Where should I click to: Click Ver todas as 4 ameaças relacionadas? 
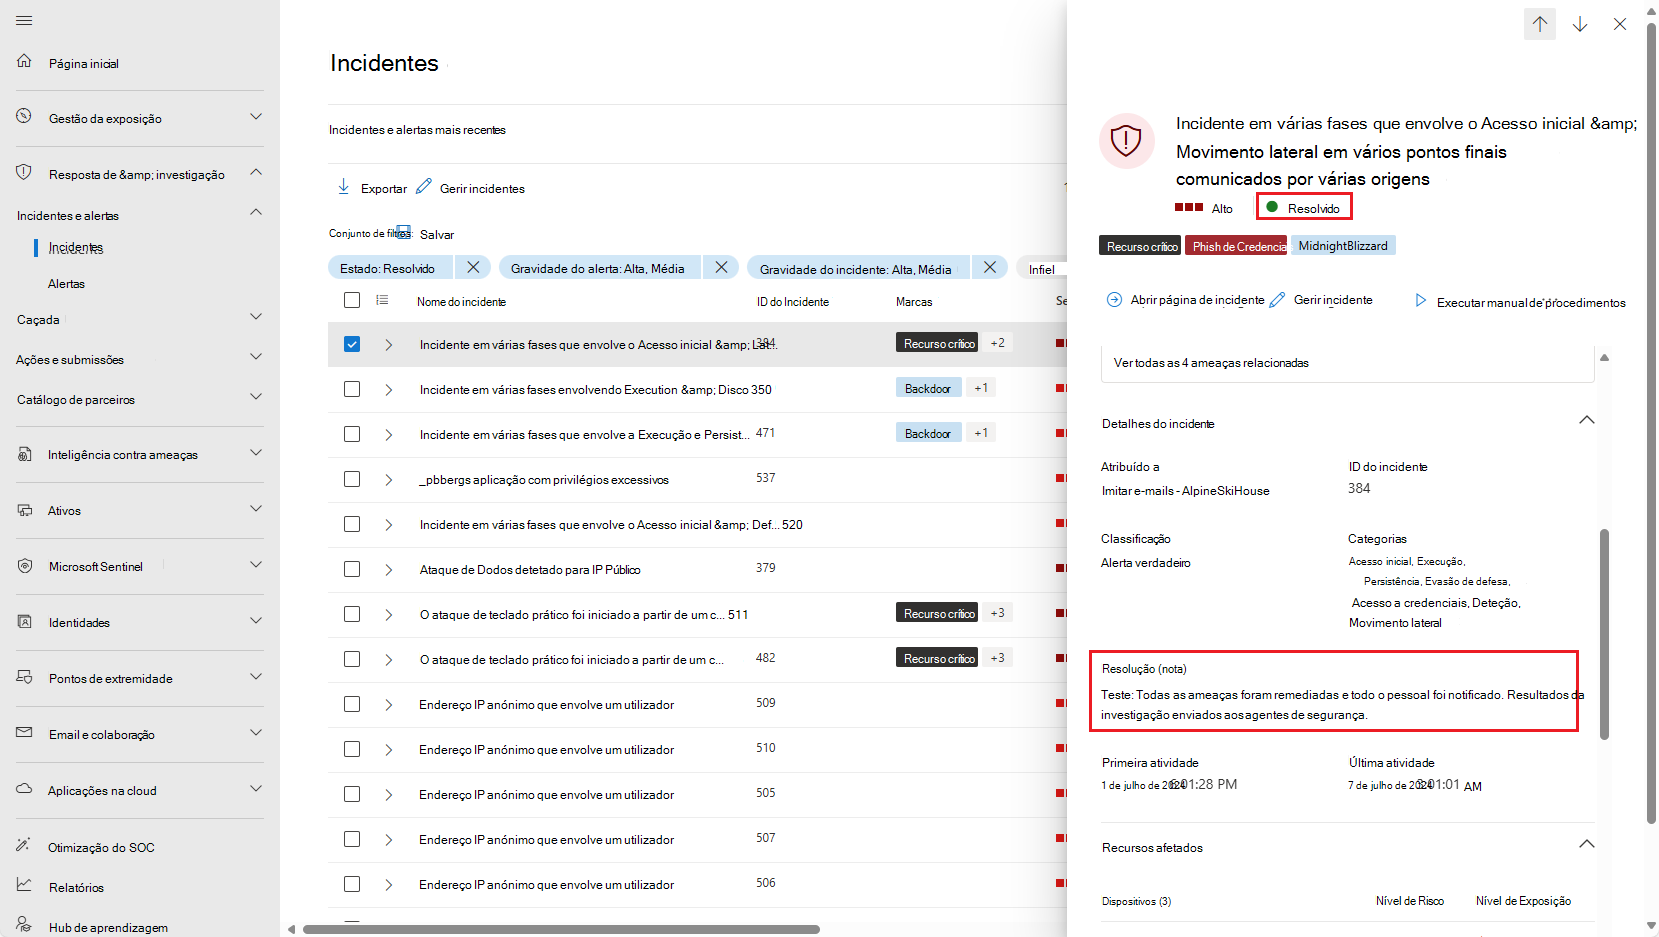tap(1211, 363)
